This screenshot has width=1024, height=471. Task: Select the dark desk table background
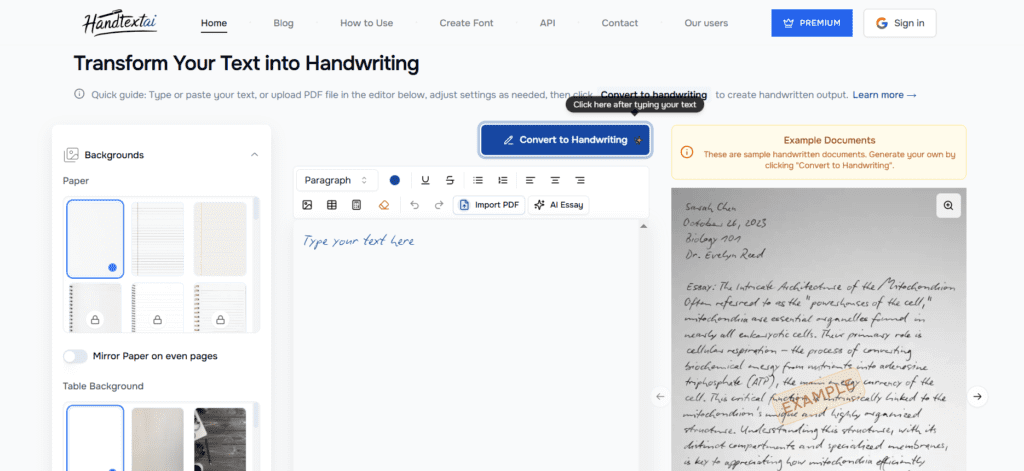220,439
